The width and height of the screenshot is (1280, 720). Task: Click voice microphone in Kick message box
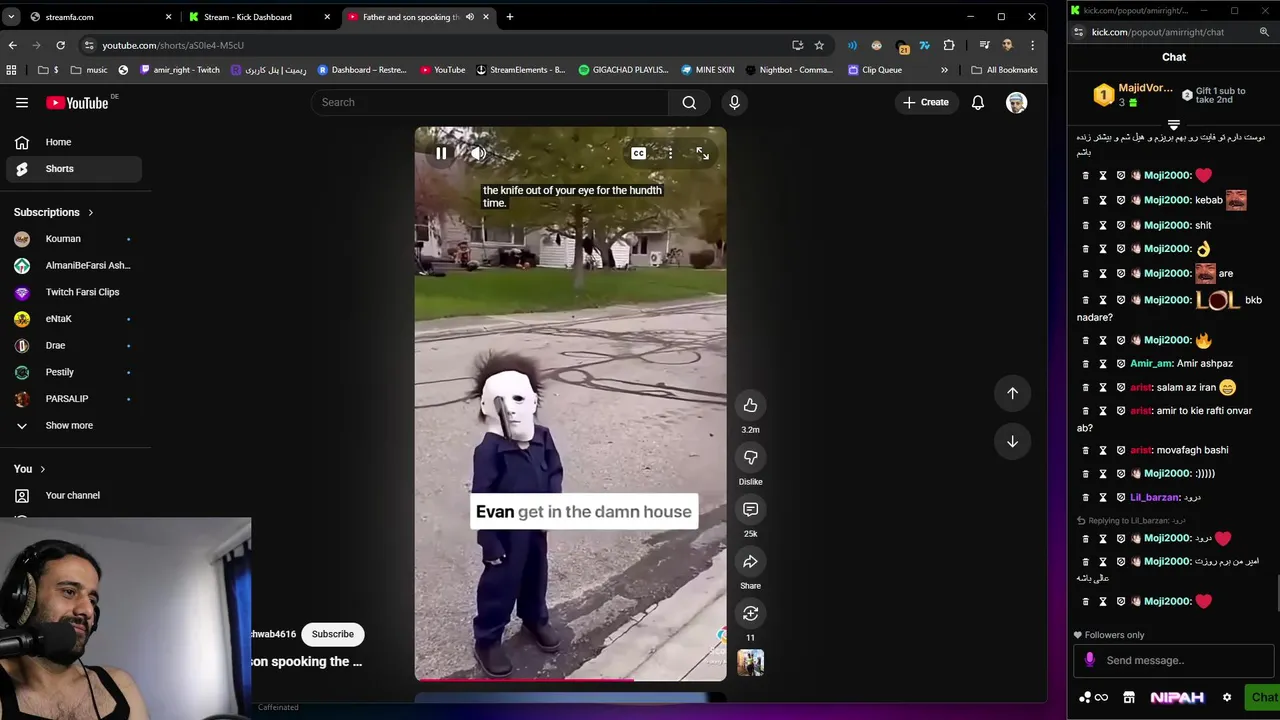point(1089,660)
